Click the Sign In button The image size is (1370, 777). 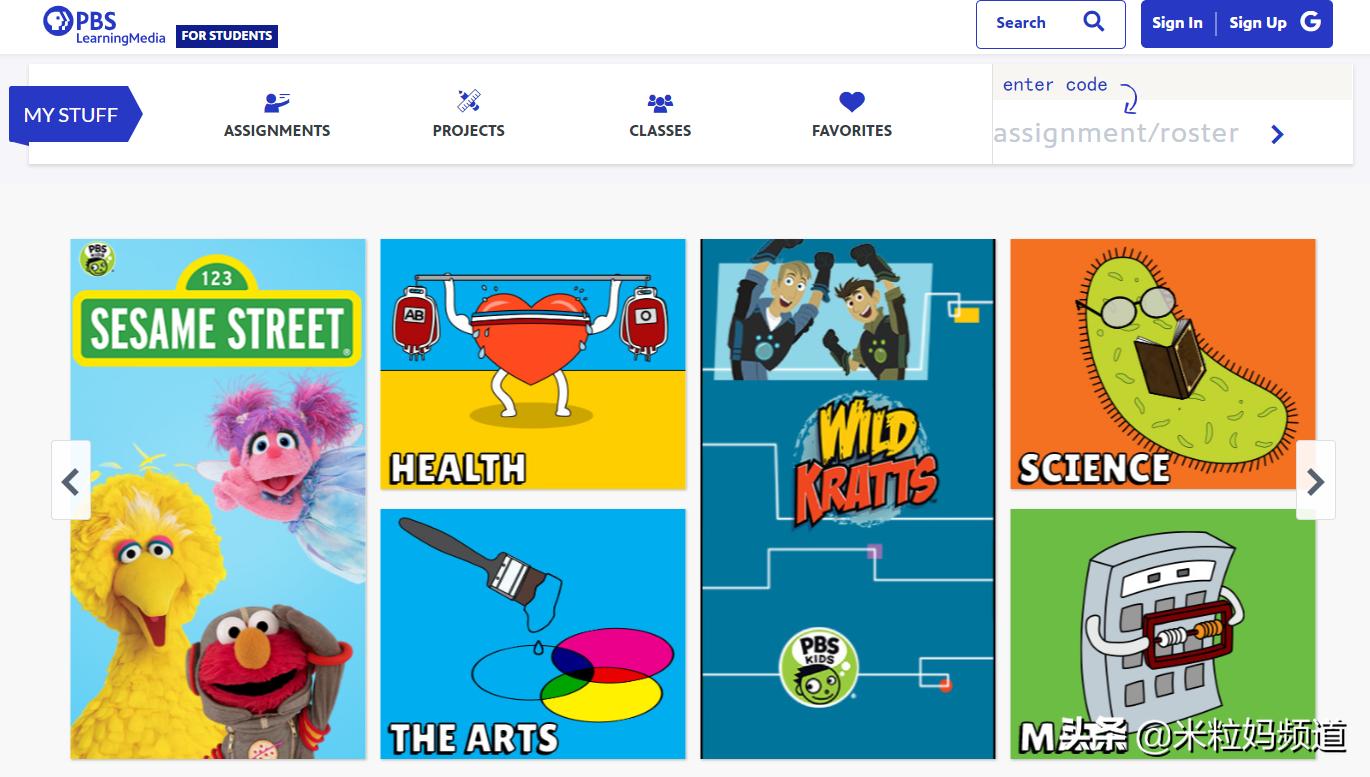[1177, 23]
